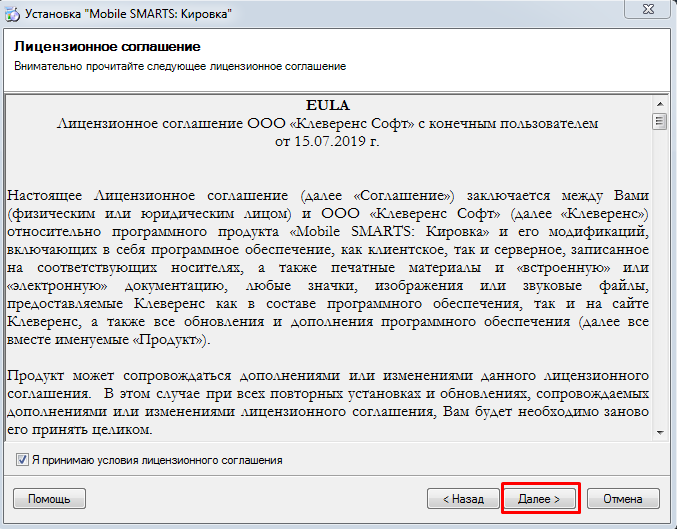
Task: Click the "Далее >" button
Action: [x=539, y=499]
